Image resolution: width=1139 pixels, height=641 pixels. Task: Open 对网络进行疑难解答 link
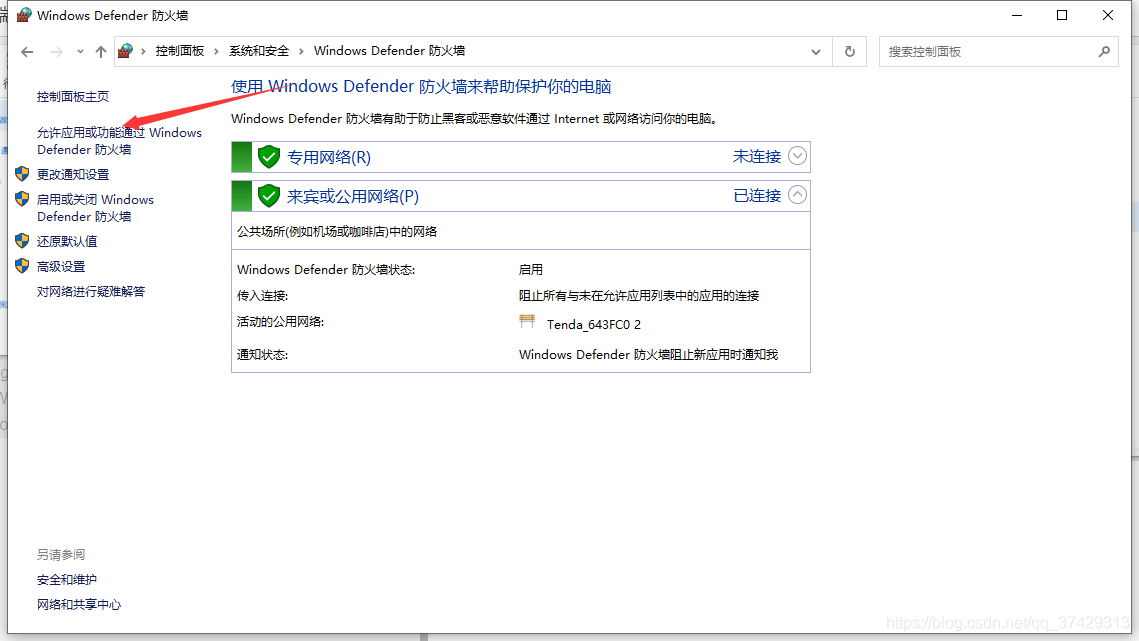pyautogui.click(x=91, y=291)
